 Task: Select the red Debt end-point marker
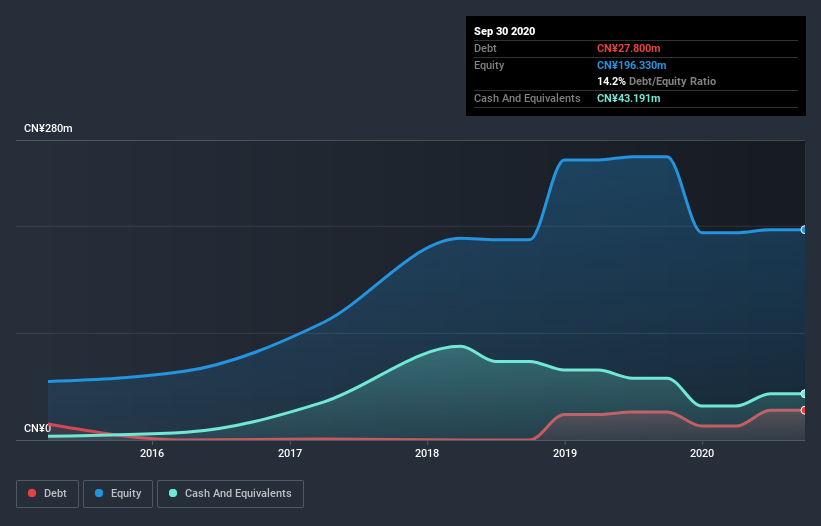(x=804, y=410)
